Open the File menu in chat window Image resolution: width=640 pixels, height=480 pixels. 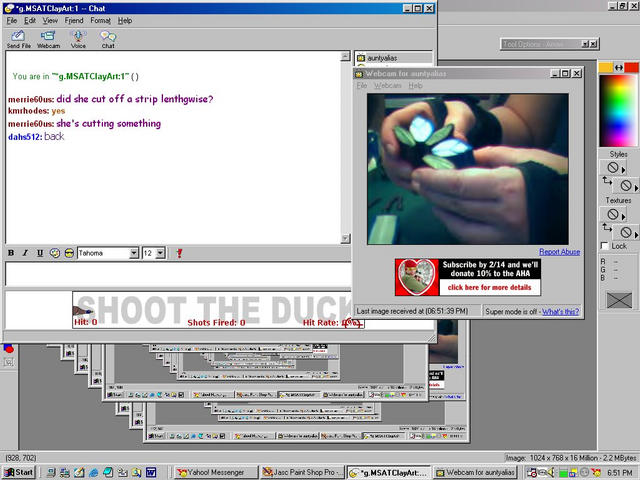pos(12,20)
